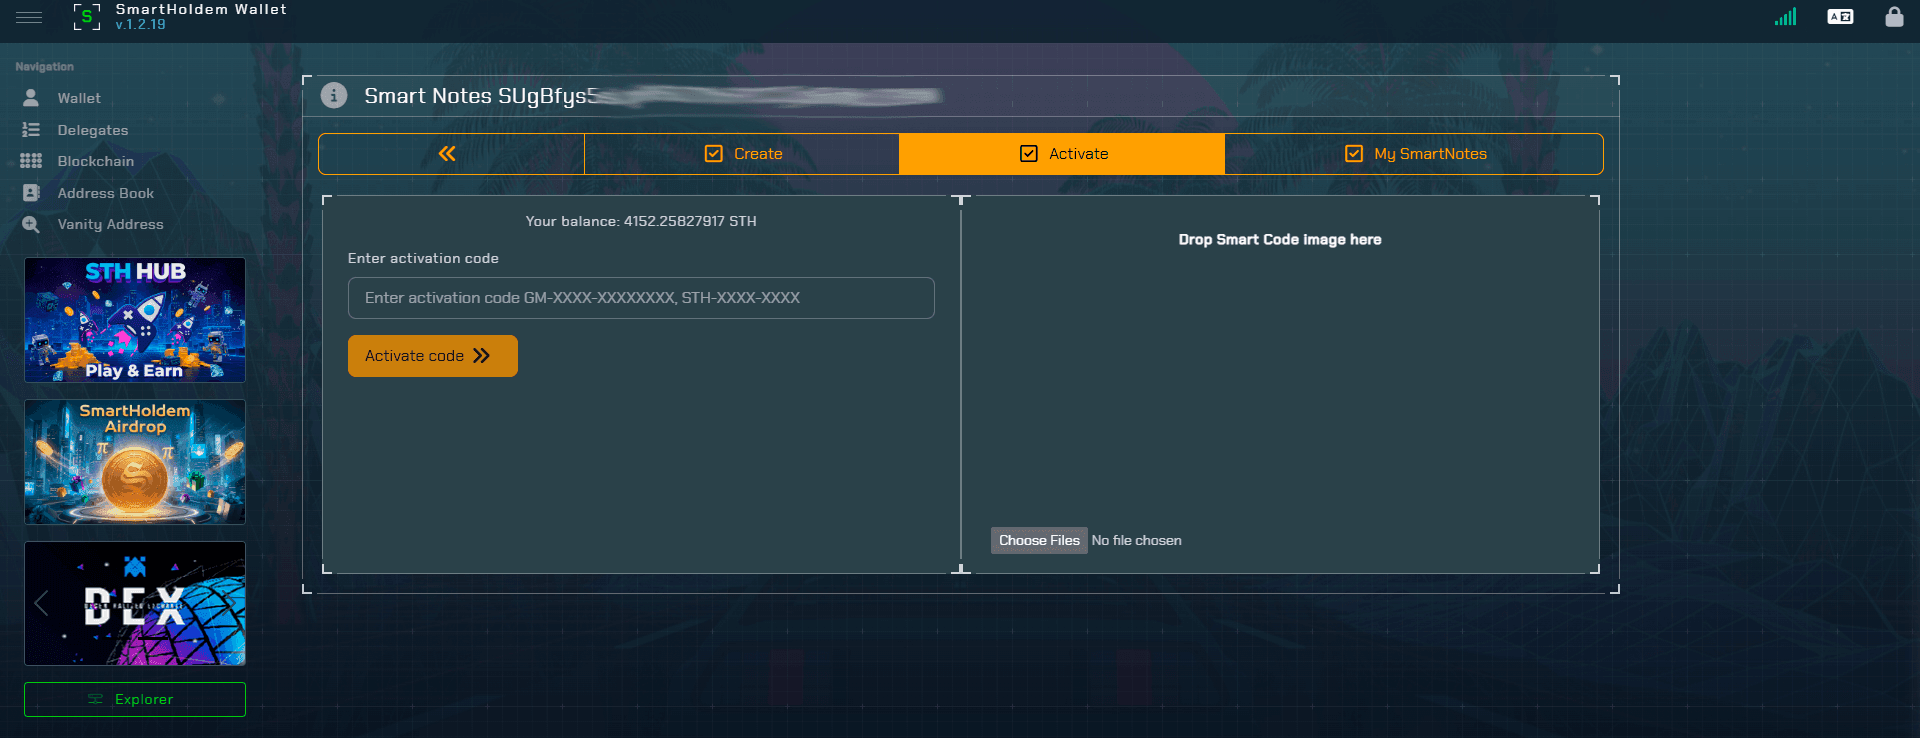Click the lock wallet icon

click(1894, 17)
